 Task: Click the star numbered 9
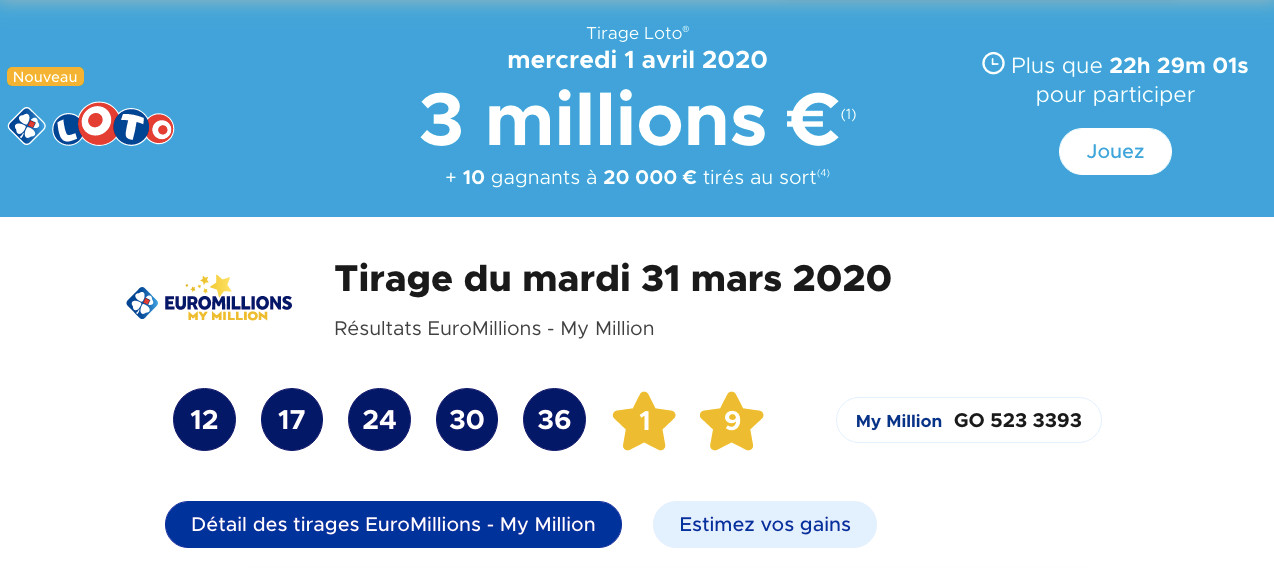(x=731, y=421)
